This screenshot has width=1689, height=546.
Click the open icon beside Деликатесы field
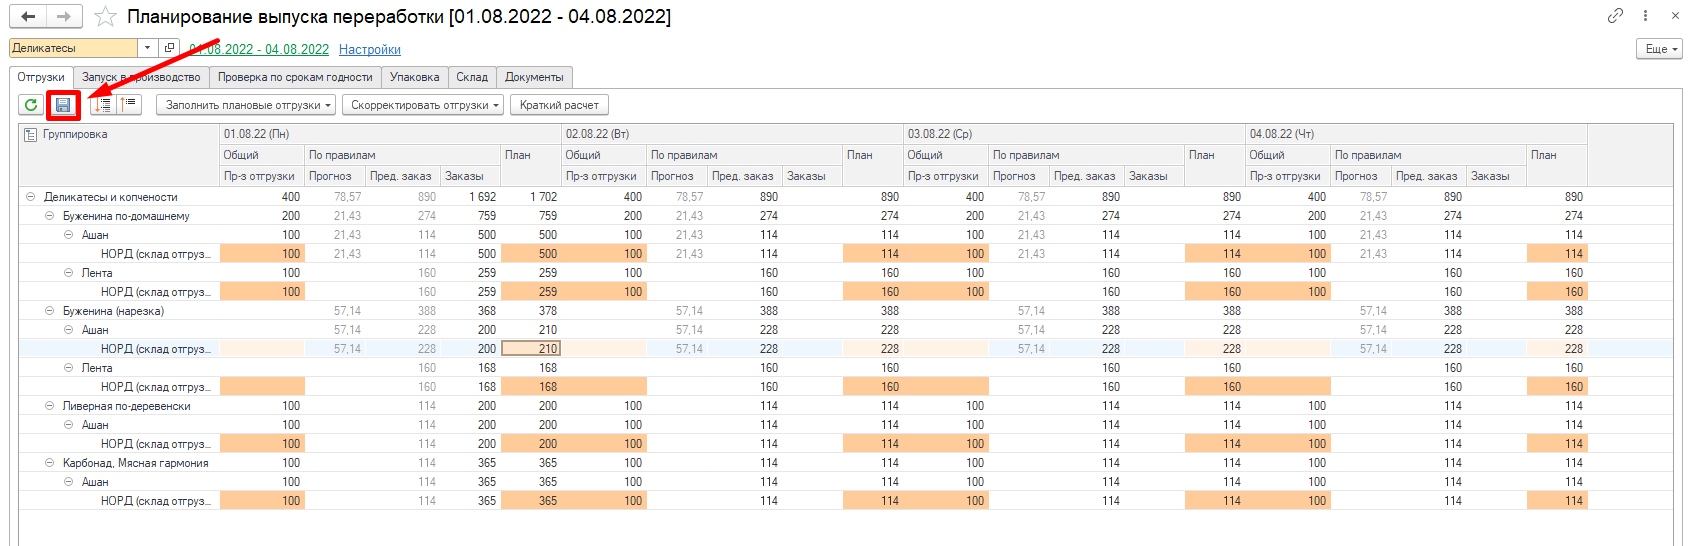click(x=169, y=48)
